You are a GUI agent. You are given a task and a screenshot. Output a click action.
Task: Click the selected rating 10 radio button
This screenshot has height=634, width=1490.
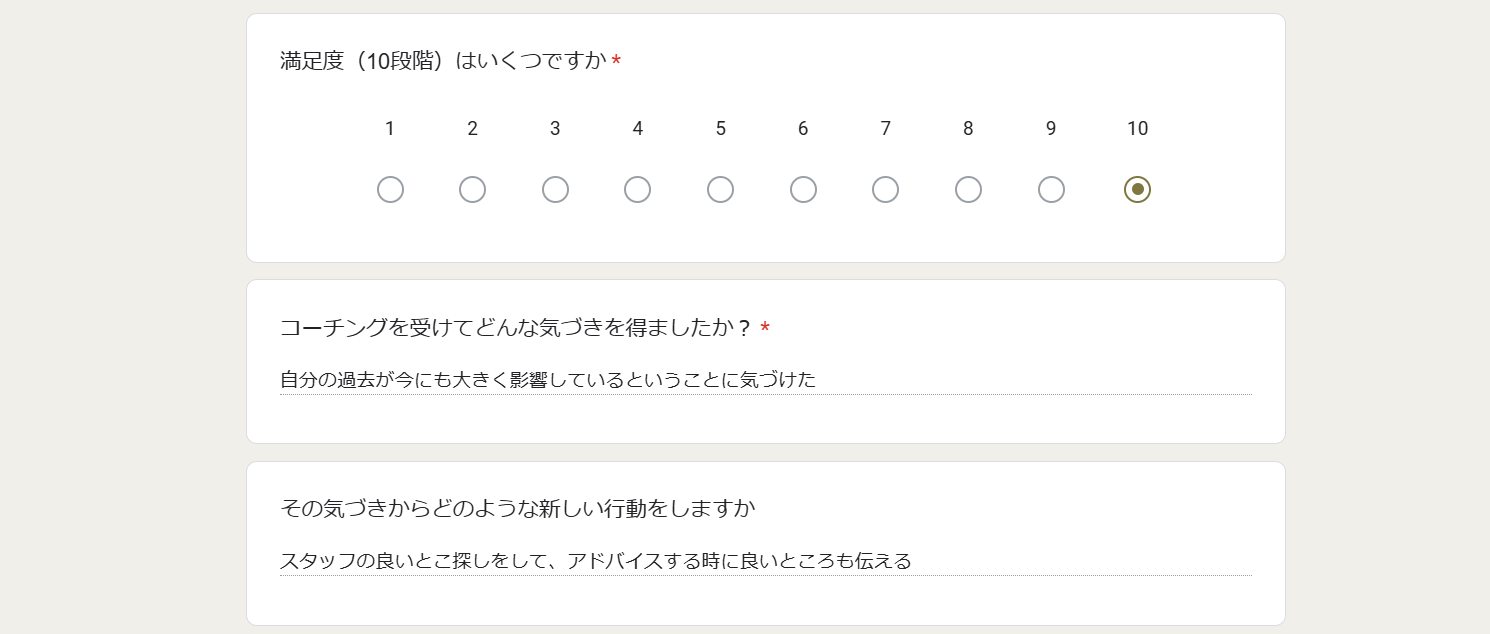tap(1137, 189)
